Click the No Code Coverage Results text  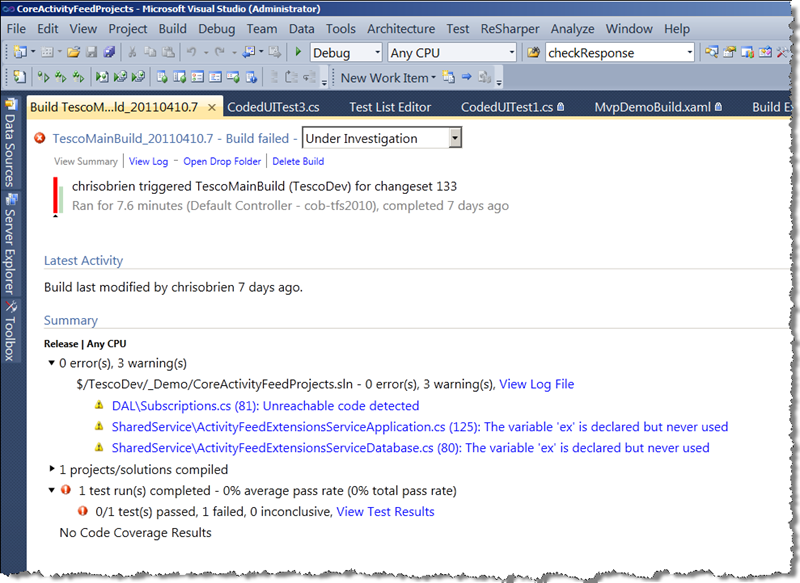[x=135, y=532]
